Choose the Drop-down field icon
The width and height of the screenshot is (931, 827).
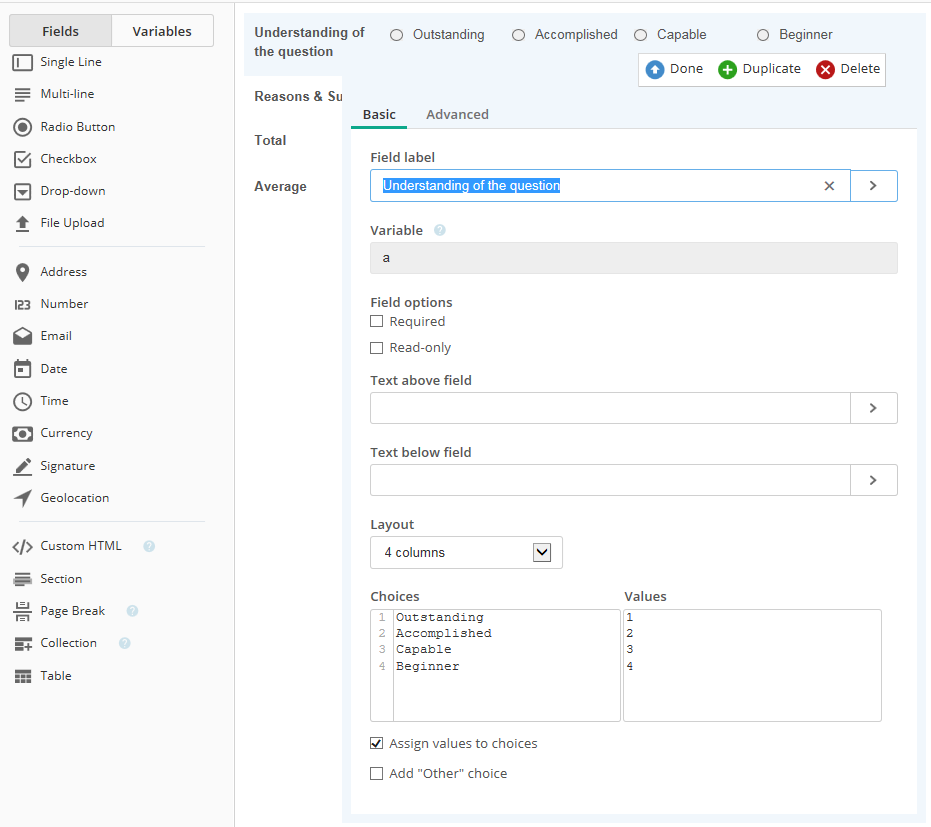(23, 192)
